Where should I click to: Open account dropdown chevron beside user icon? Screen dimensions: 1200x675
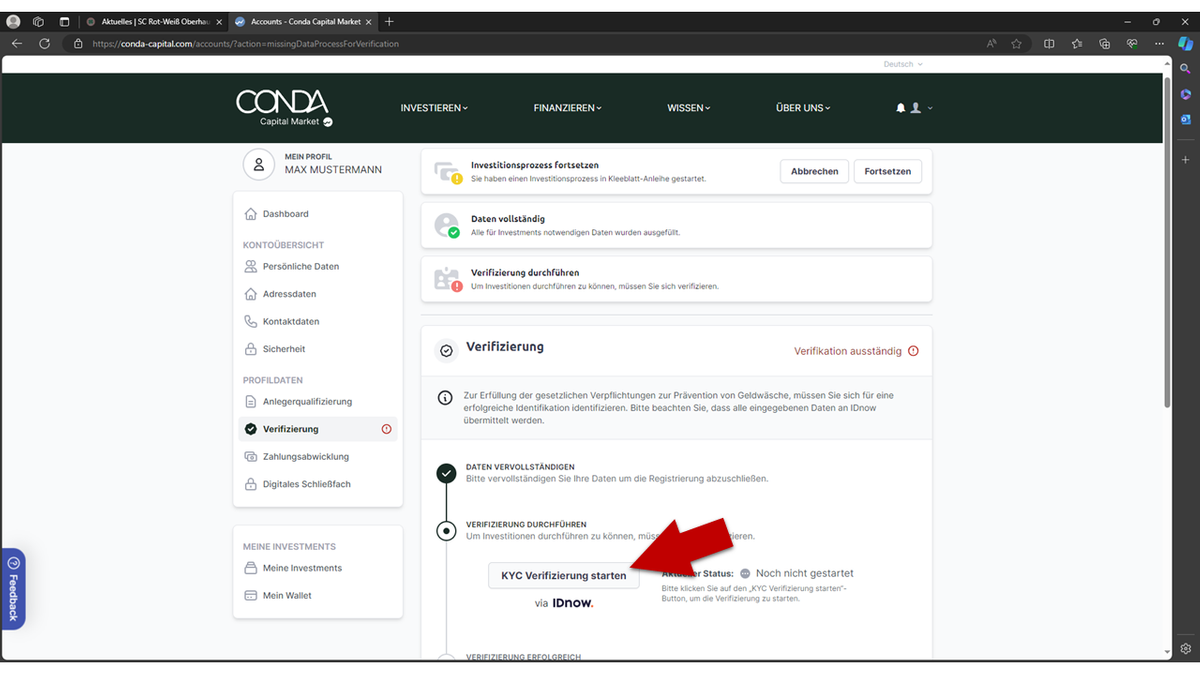tap(930, 108)
